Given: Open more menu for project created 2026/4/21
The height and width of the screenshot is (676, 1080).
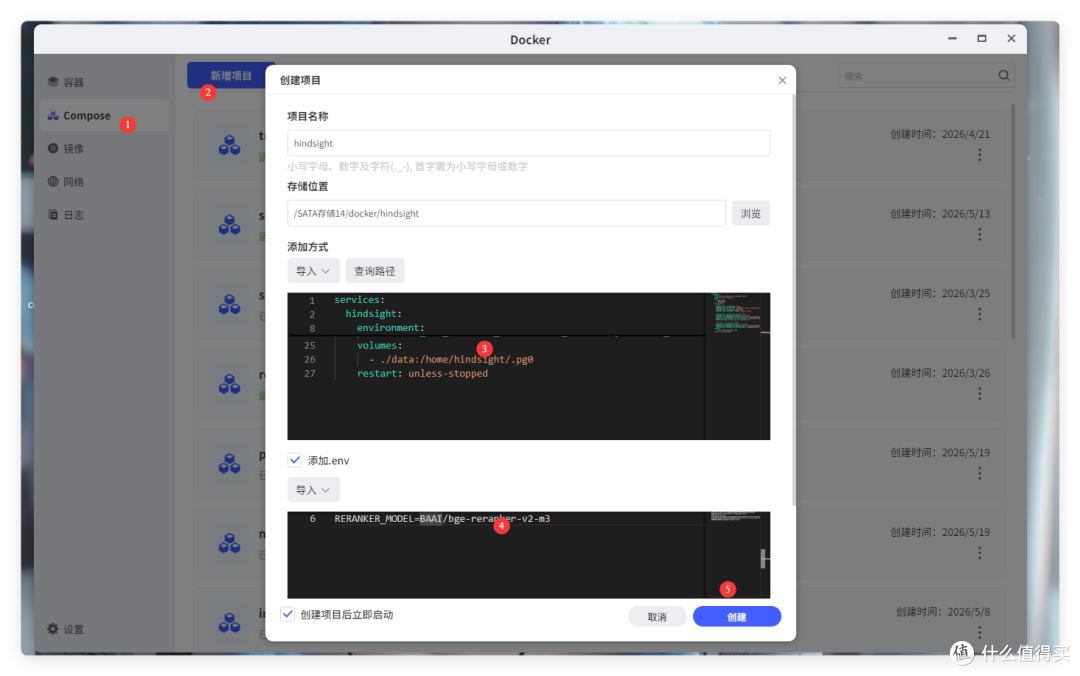Looking at the screenshot, I should [x=979, y=155].
